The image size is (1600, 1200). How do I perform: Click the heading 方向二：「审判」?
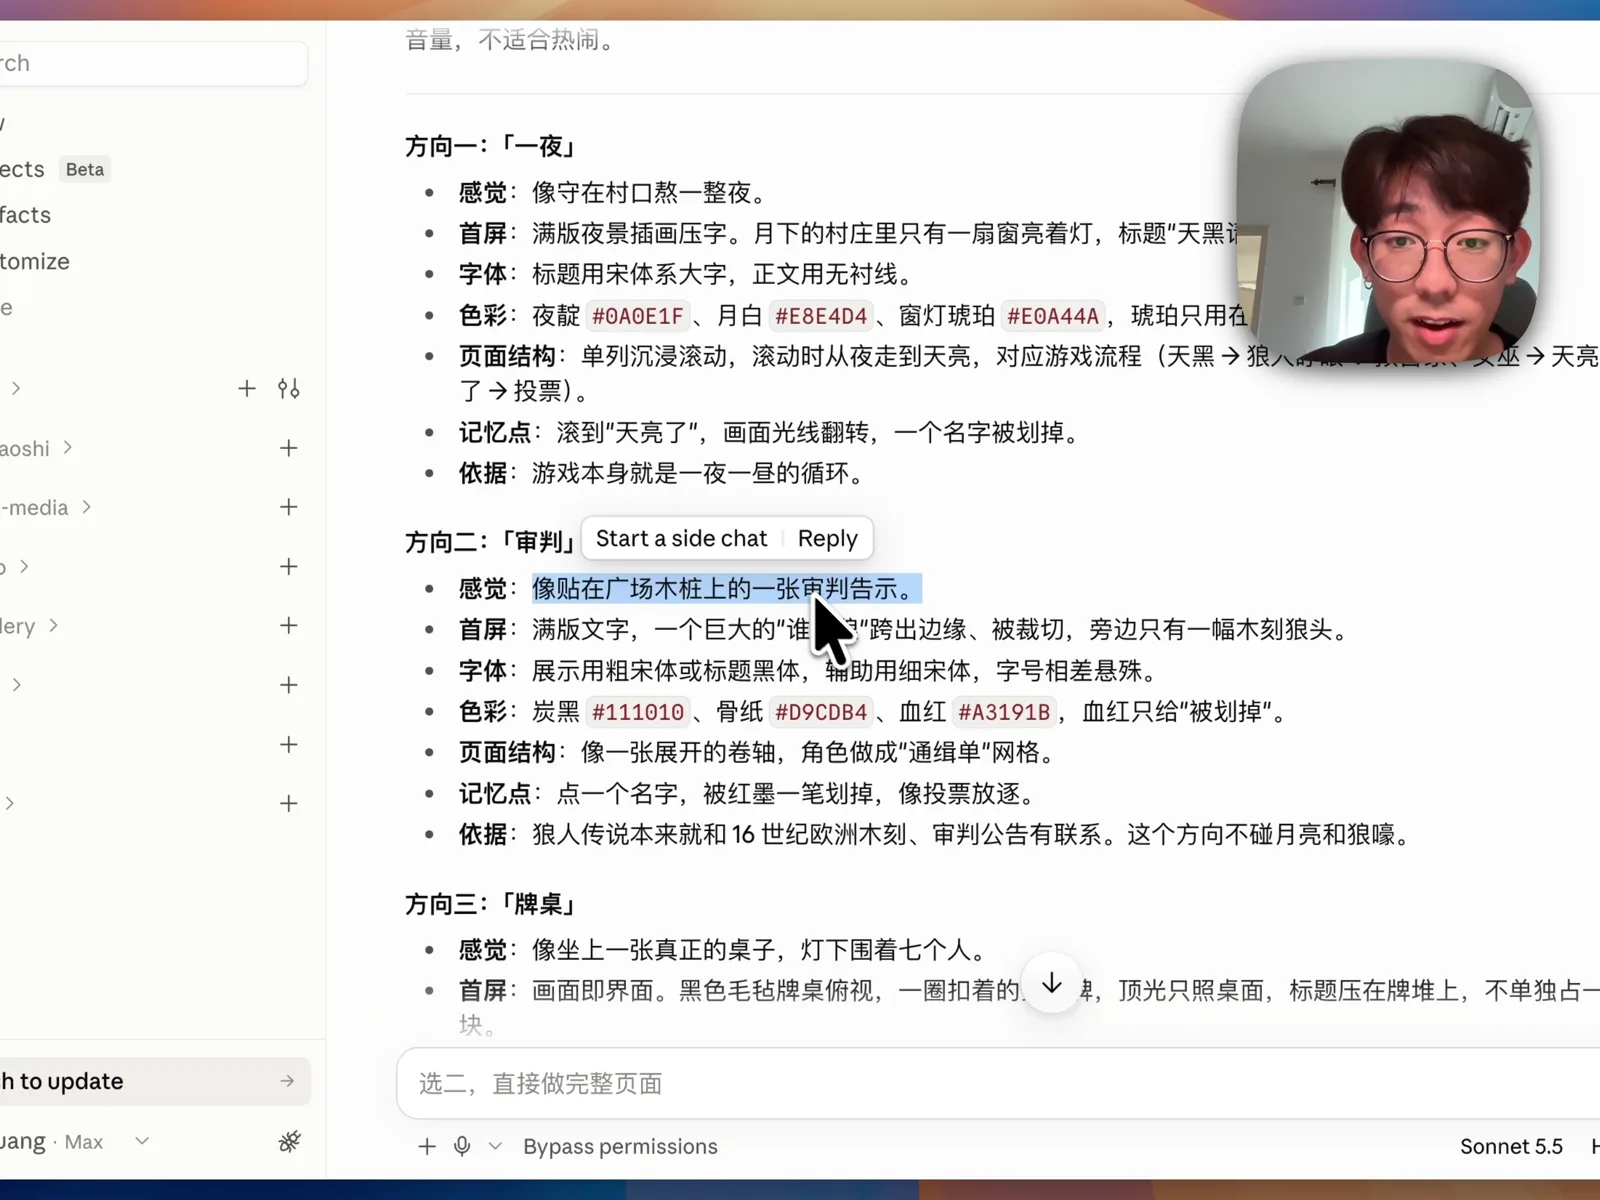[x=492, y=542]
